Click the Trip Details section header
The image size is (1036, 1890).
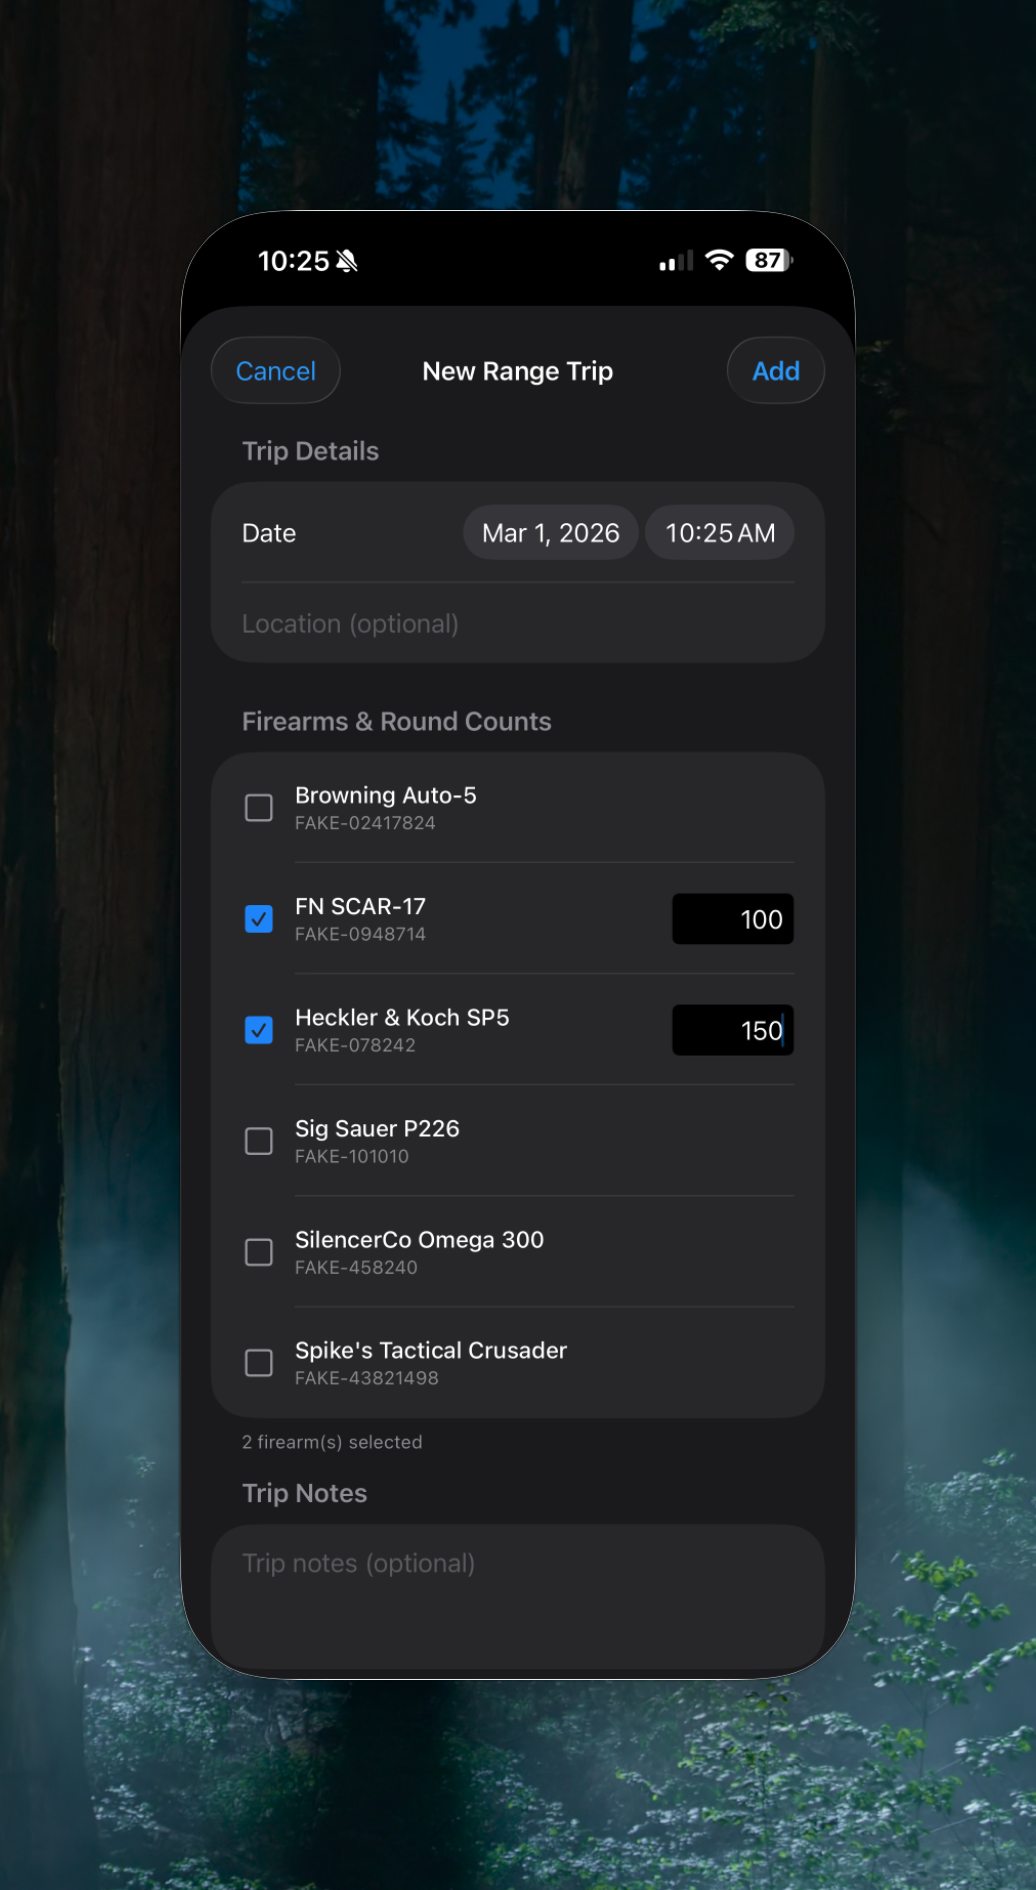coord(310,451)
